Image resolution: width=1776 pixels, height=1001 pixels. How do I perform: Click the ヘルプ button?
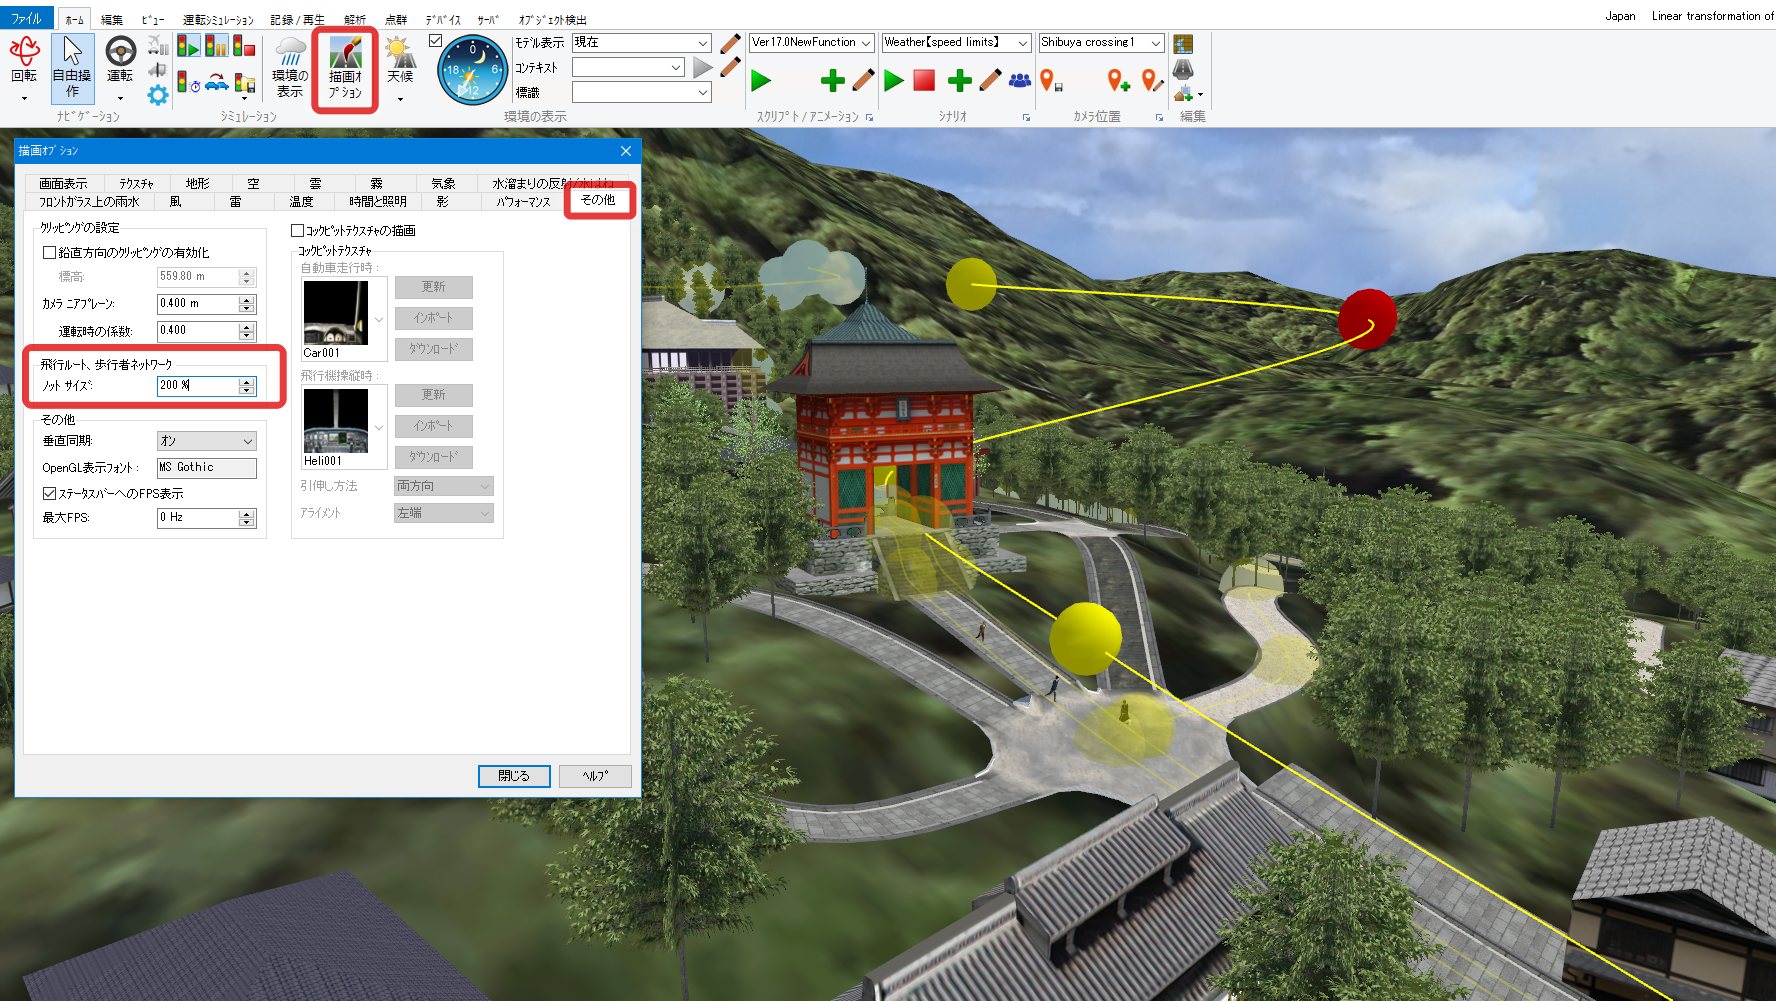pyautogui.click(x=595, y=776)
